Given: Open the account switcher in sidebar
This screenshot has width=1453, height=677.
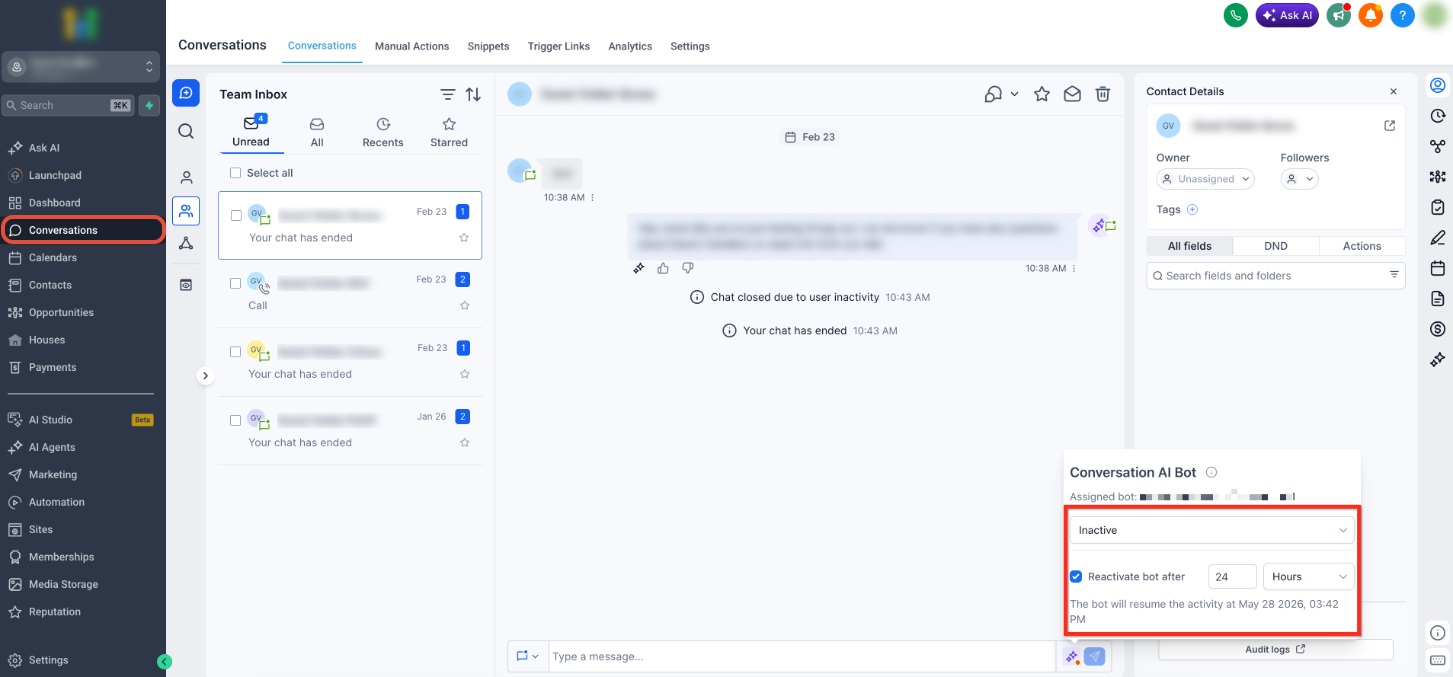Looking at the screenshot, I should point(81,67).
